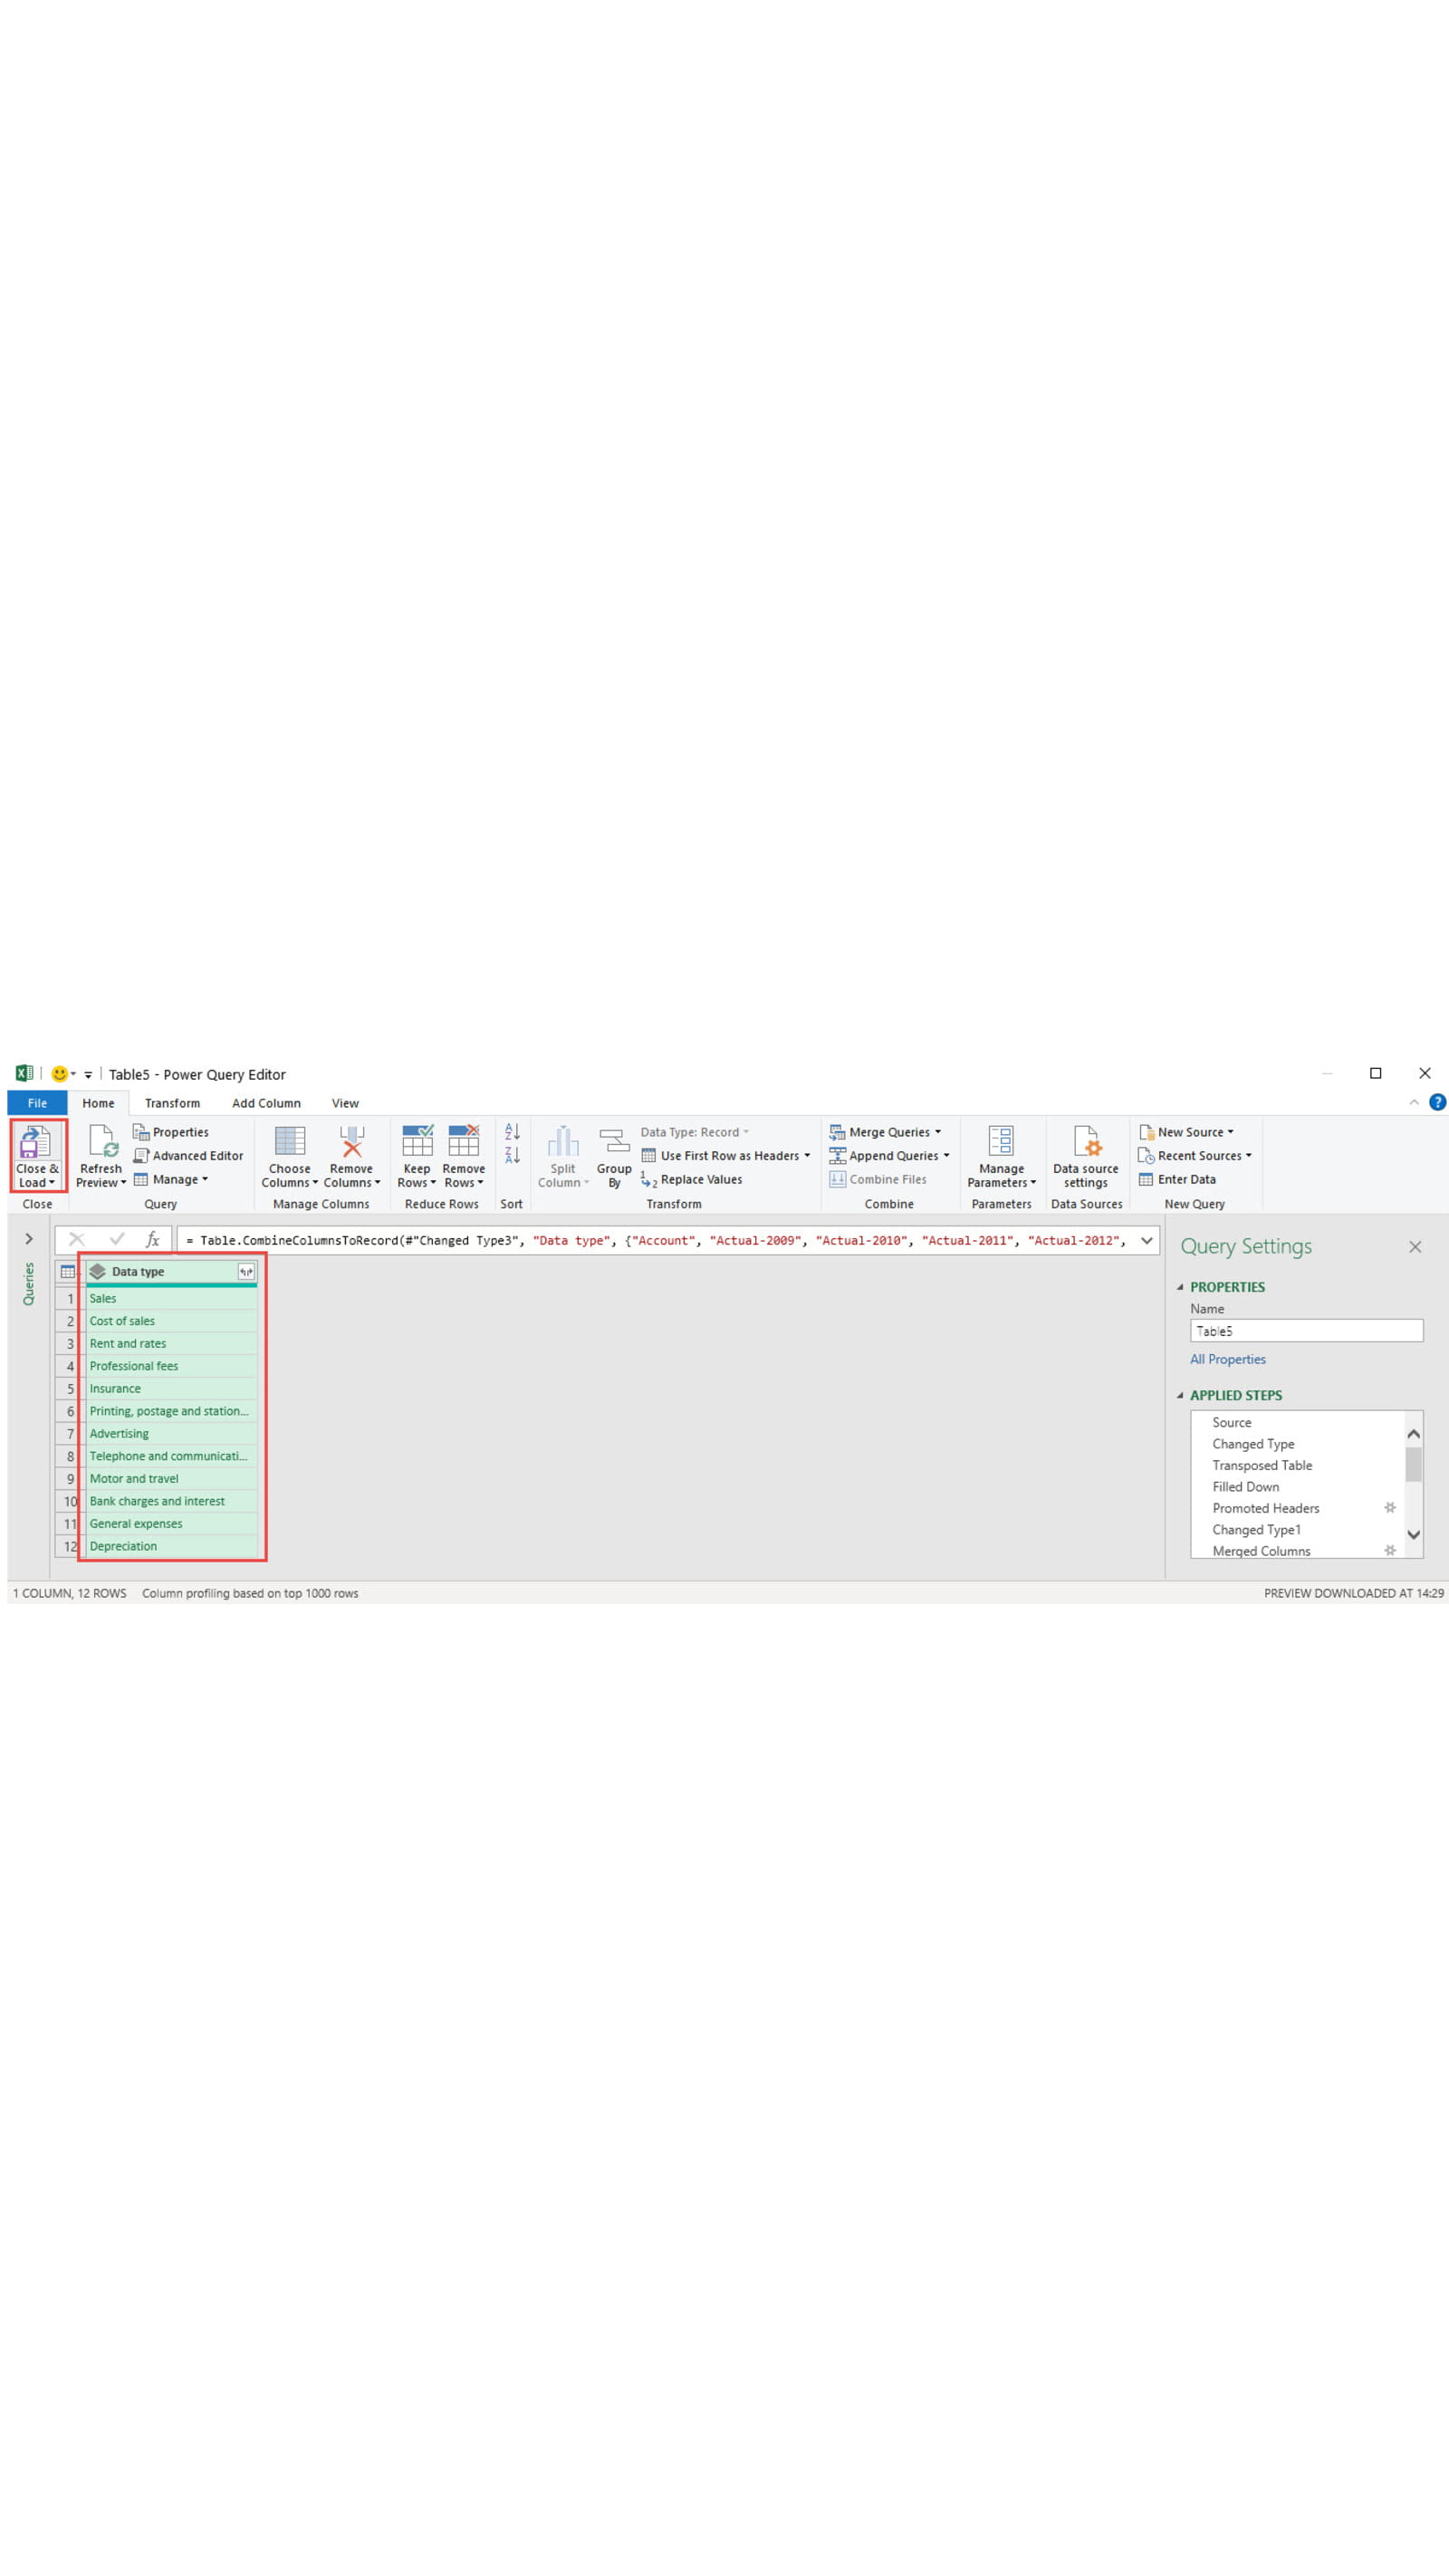The image size is (1449, 2576).
Task: Open the Merge Queries dropdown
Action: (x=937, y=1132)
